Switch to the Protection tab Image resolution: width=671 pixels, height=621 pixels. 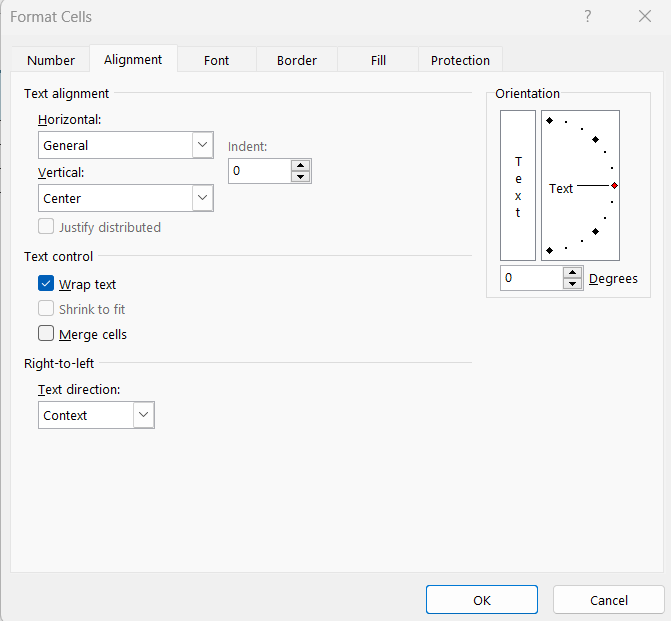[460, 60]
